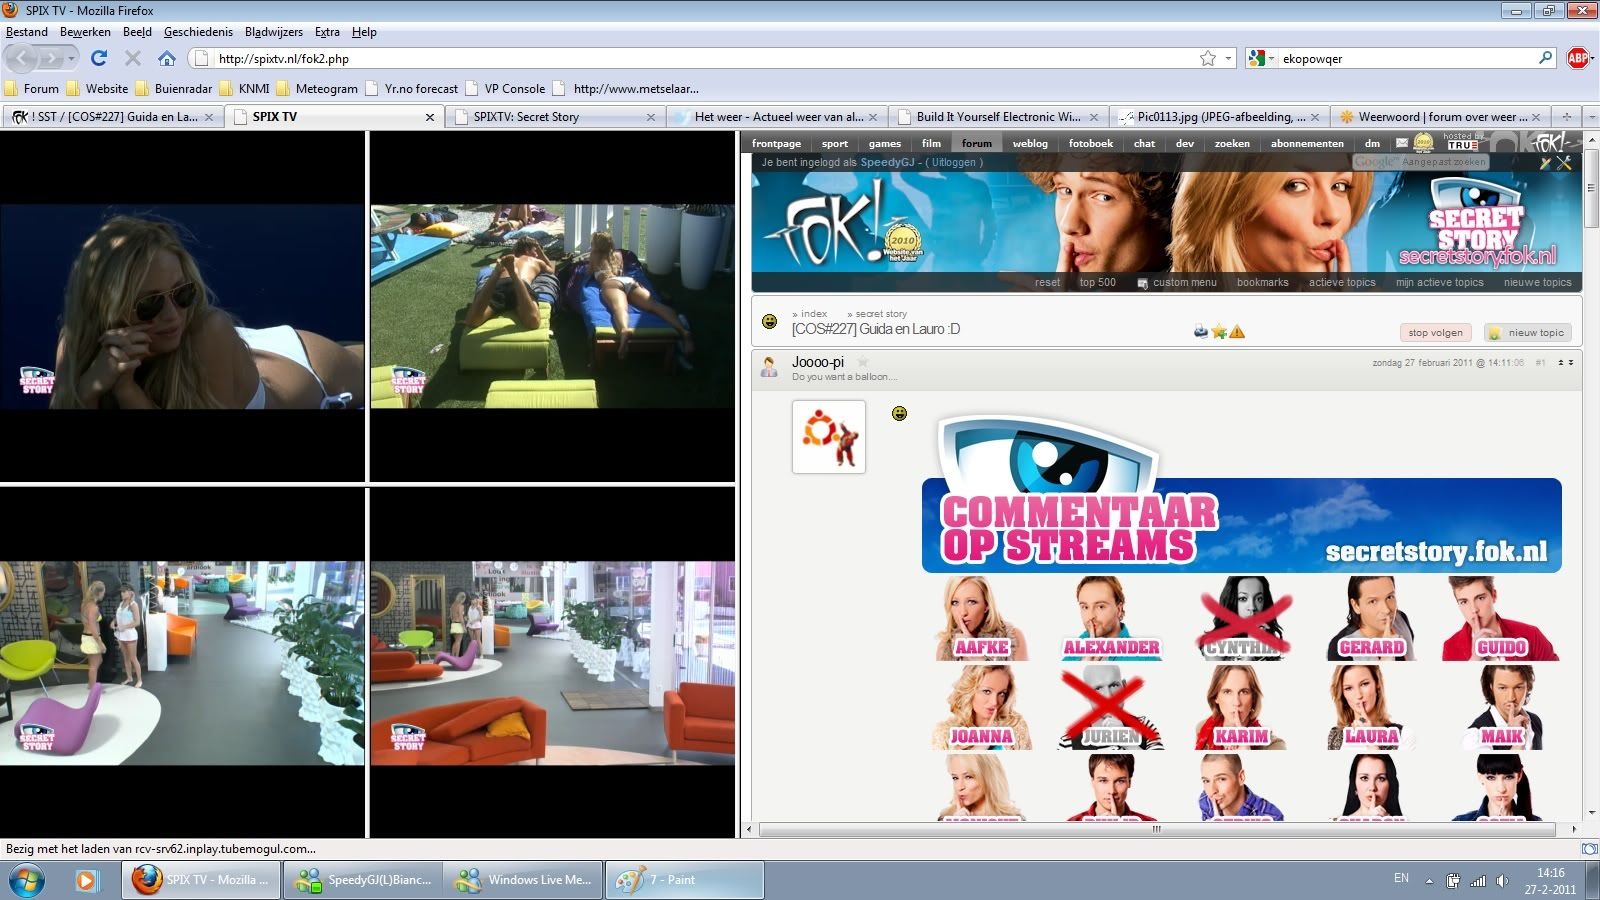Expand the URL bar history dropdown arrow

(x=1229, y=58)
